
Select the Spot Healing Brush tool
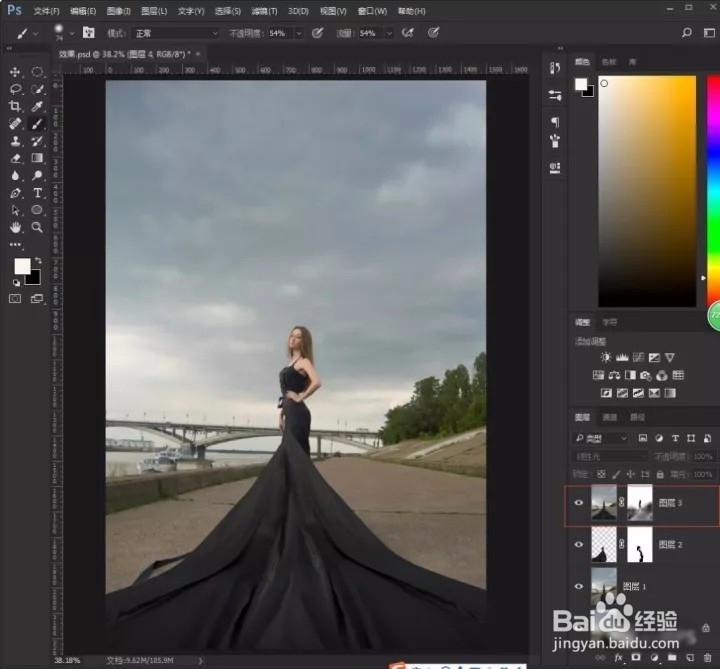point(15,124)
